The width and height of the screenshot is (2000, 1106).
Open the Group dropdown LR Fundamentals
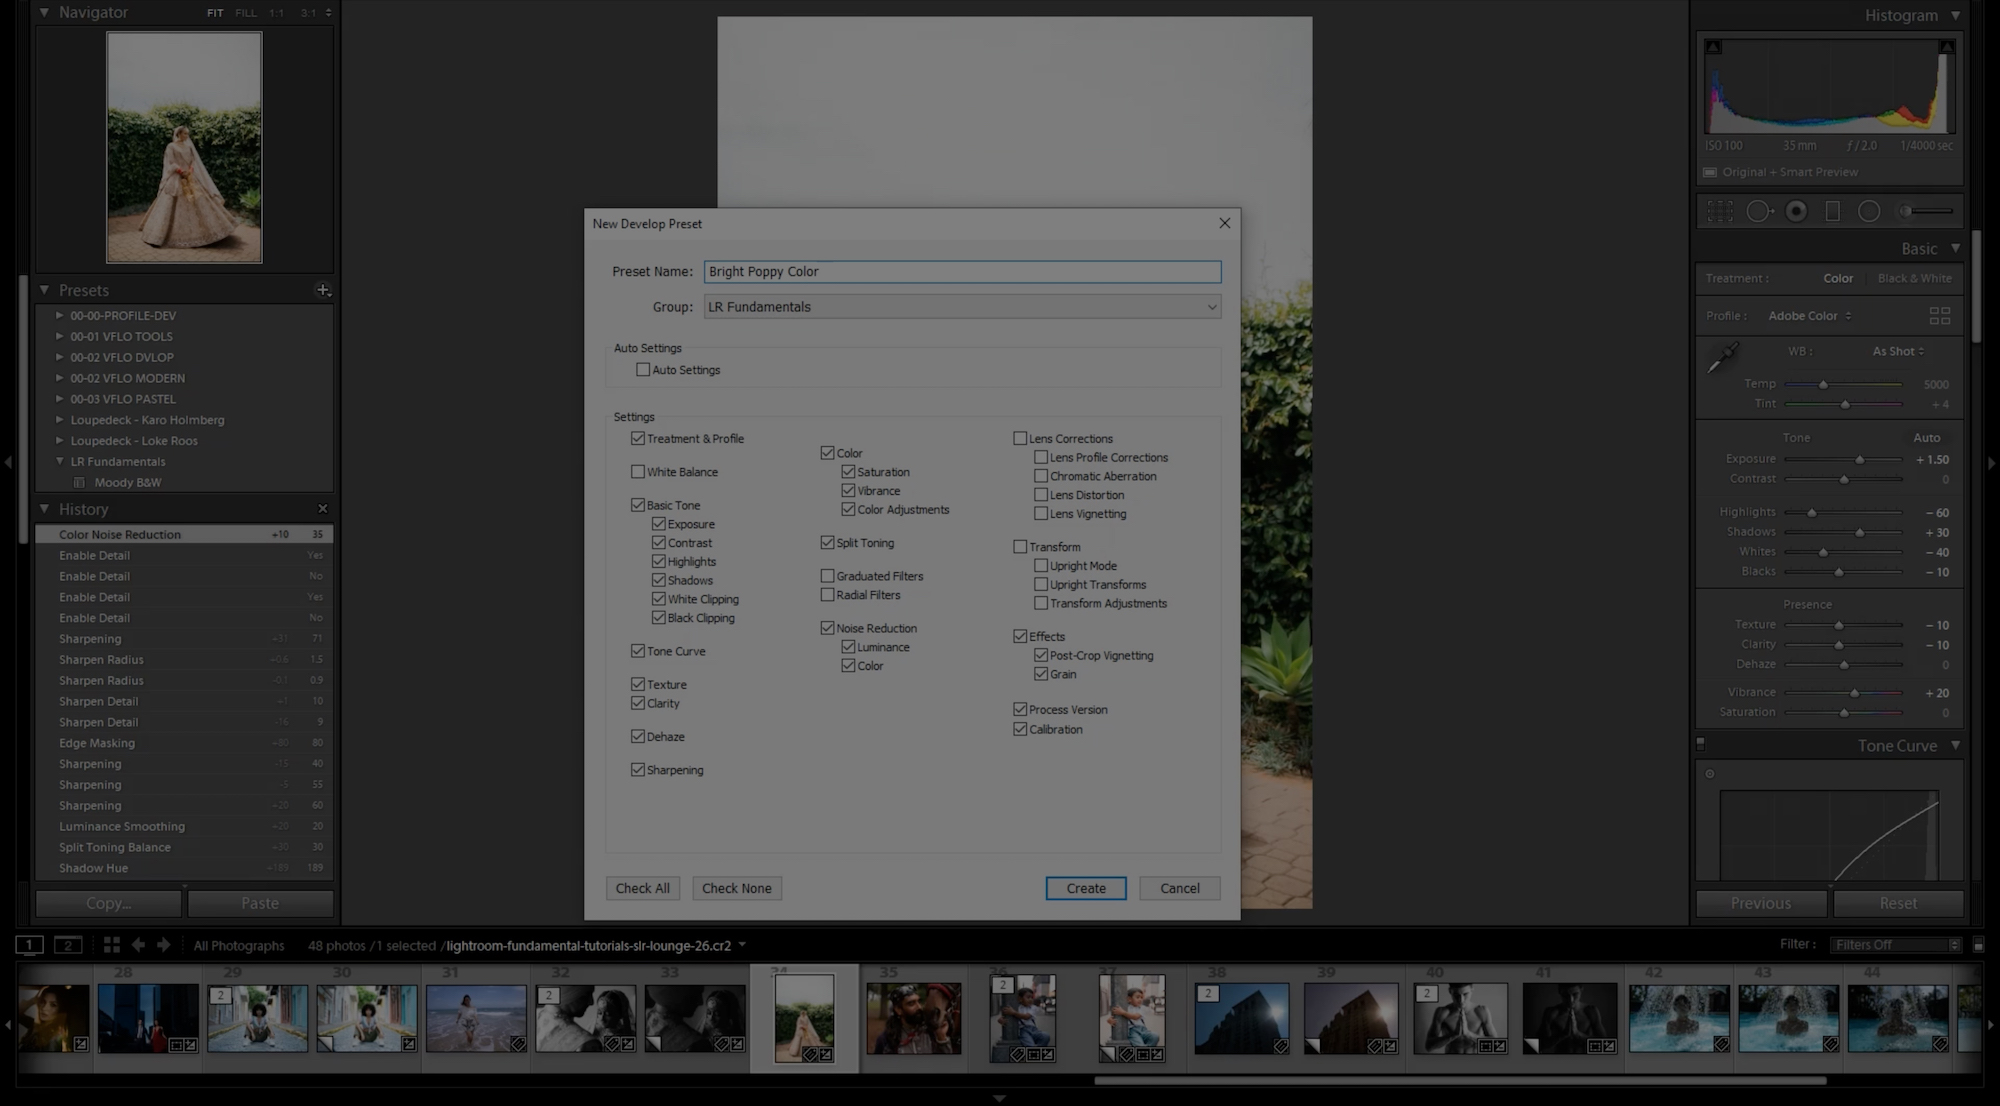click(x=962, y=307)
